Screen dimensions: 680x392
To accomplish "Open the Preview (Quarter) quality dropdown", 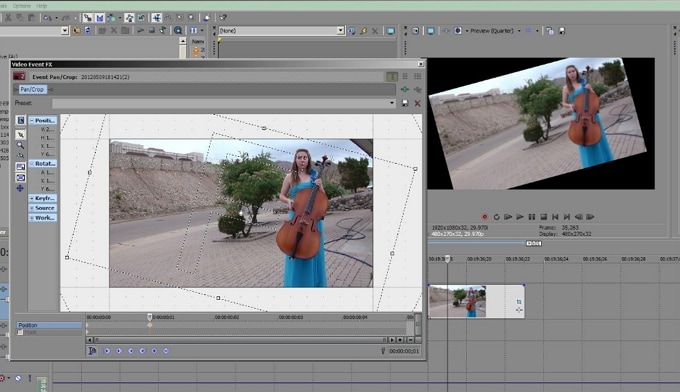I will click(x=495, y=31).
